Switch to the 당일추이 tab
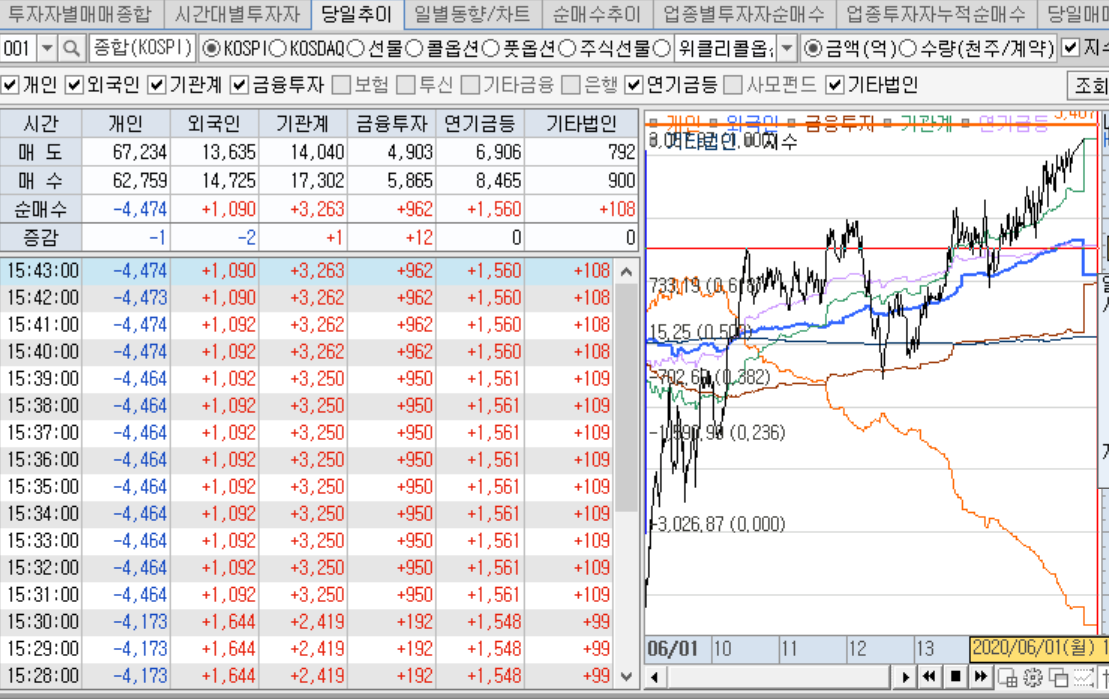This screenshot has width=1109, height=699. pyautogui.click(x=356, y=14)
